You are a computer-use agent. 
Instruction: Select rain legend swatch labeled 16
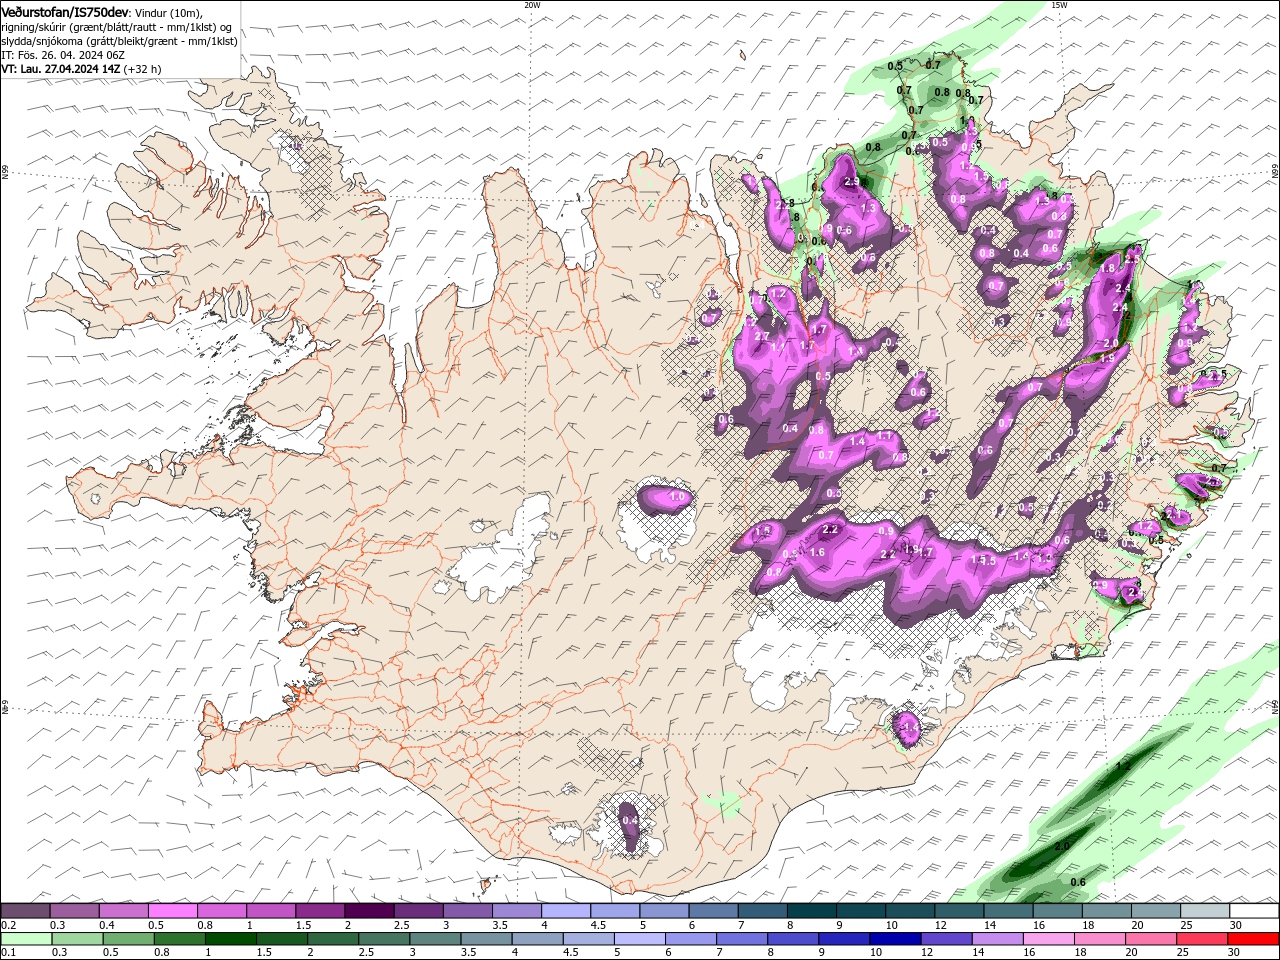pyautogui.click(x=1050, y=939)
